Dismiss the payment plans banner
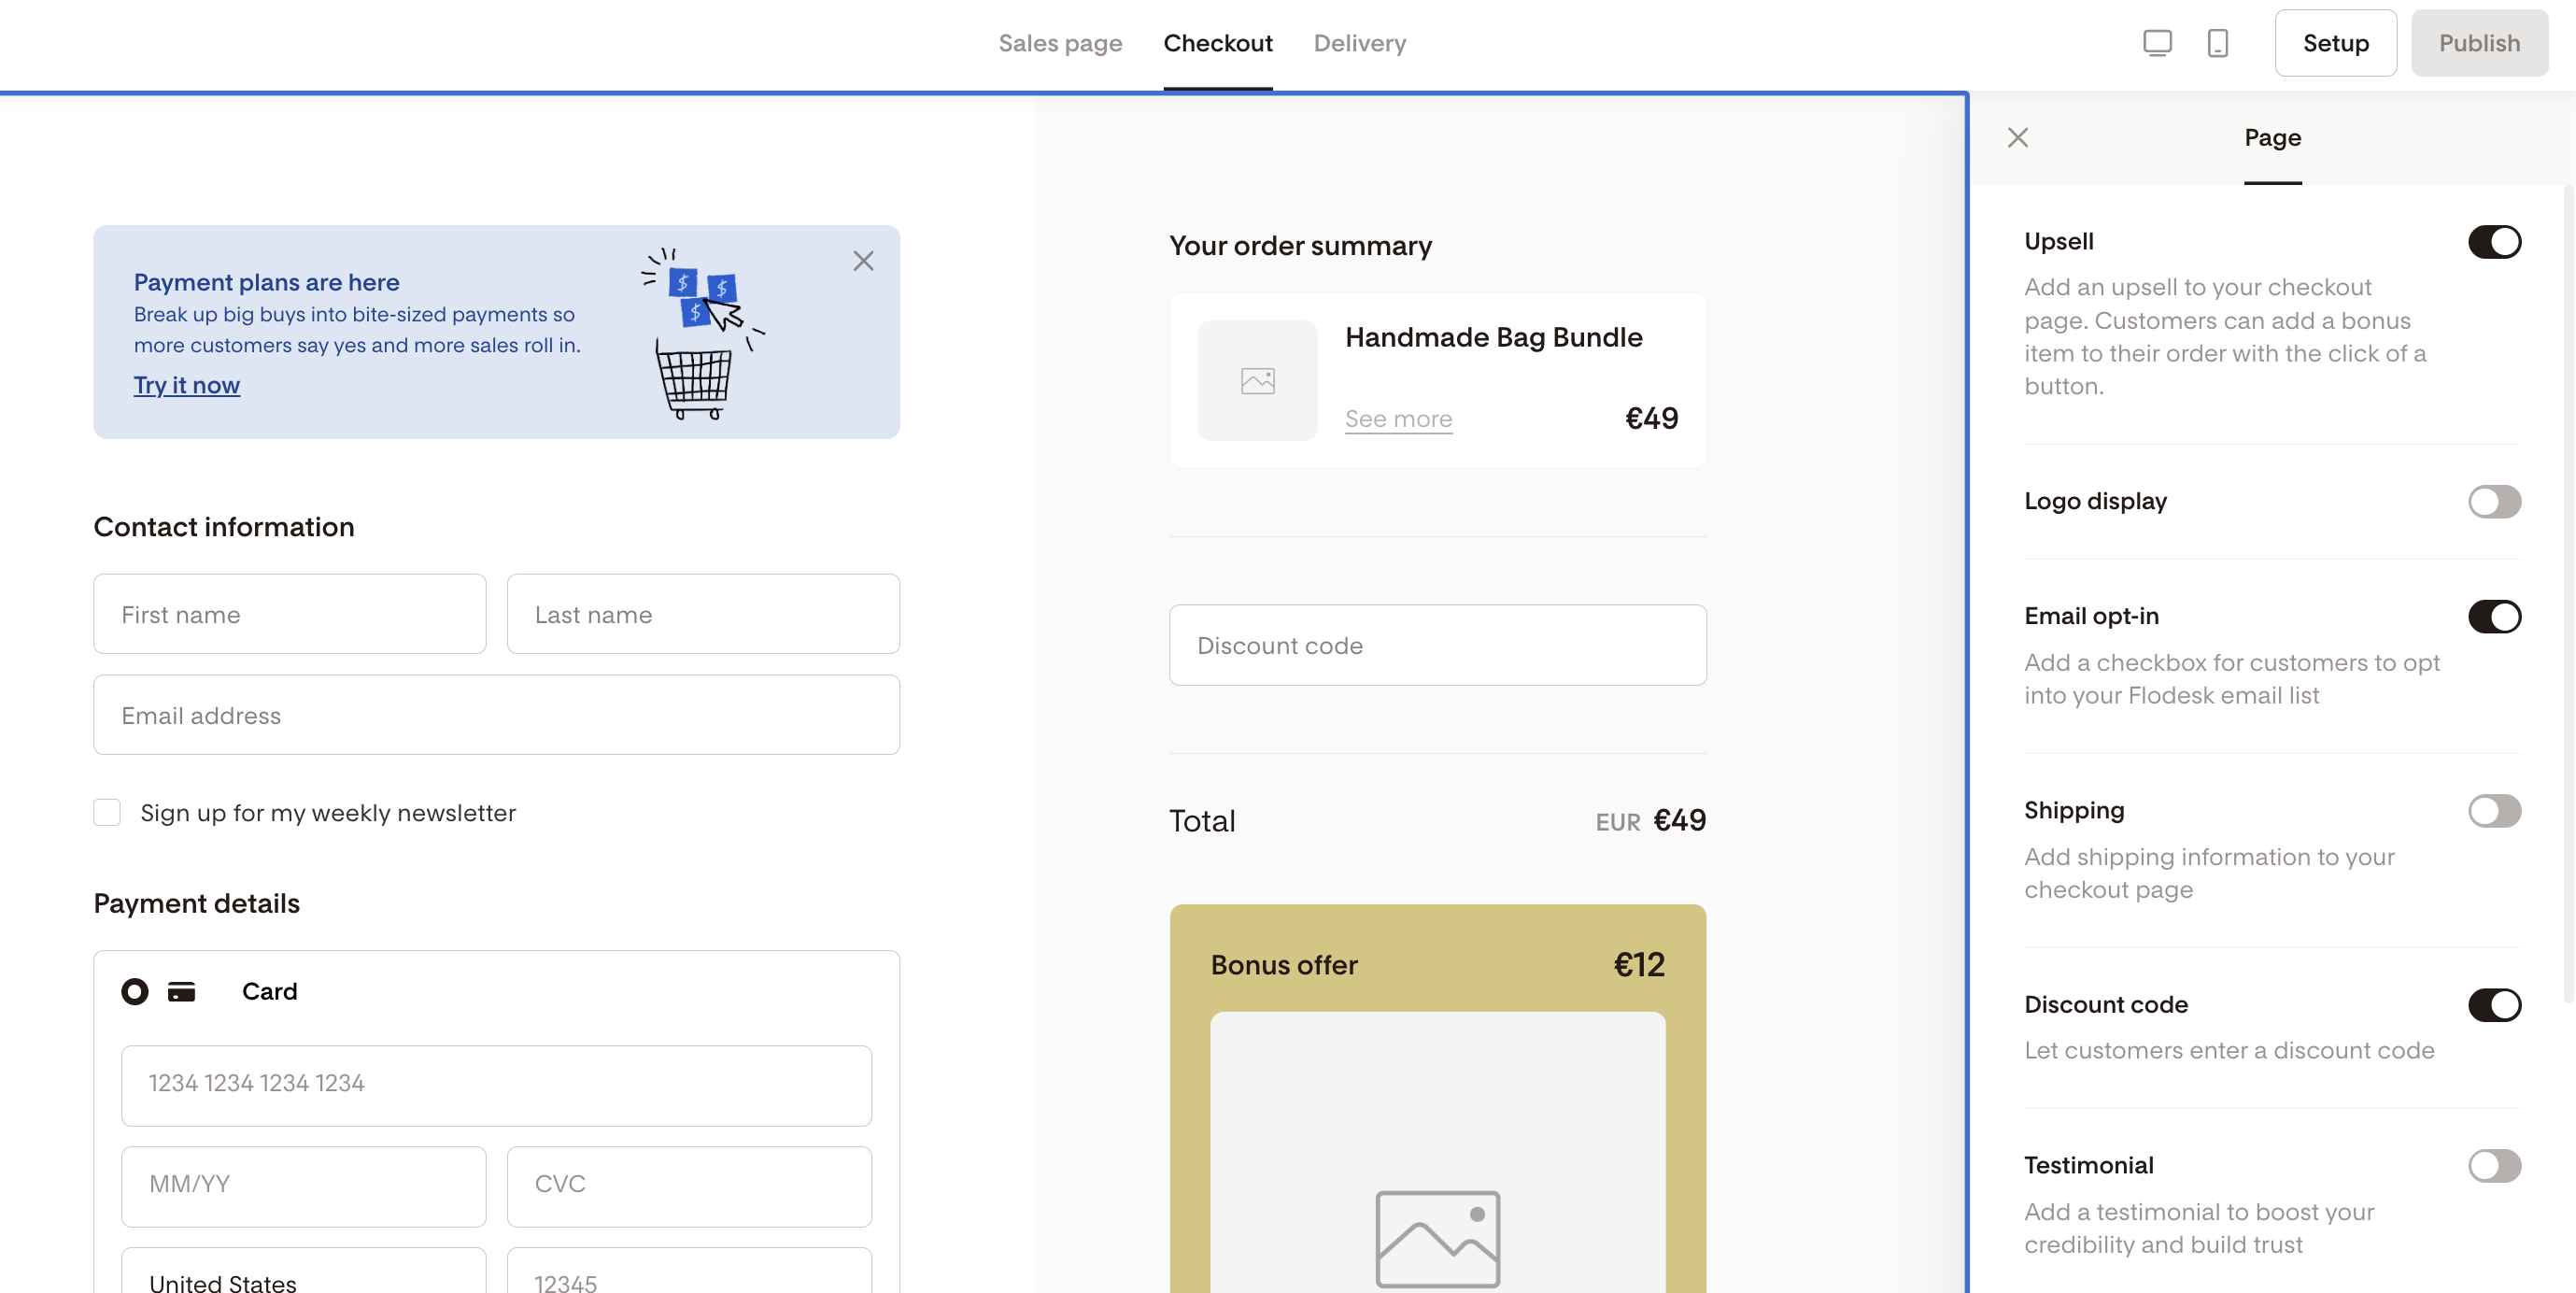 (863, 261)
